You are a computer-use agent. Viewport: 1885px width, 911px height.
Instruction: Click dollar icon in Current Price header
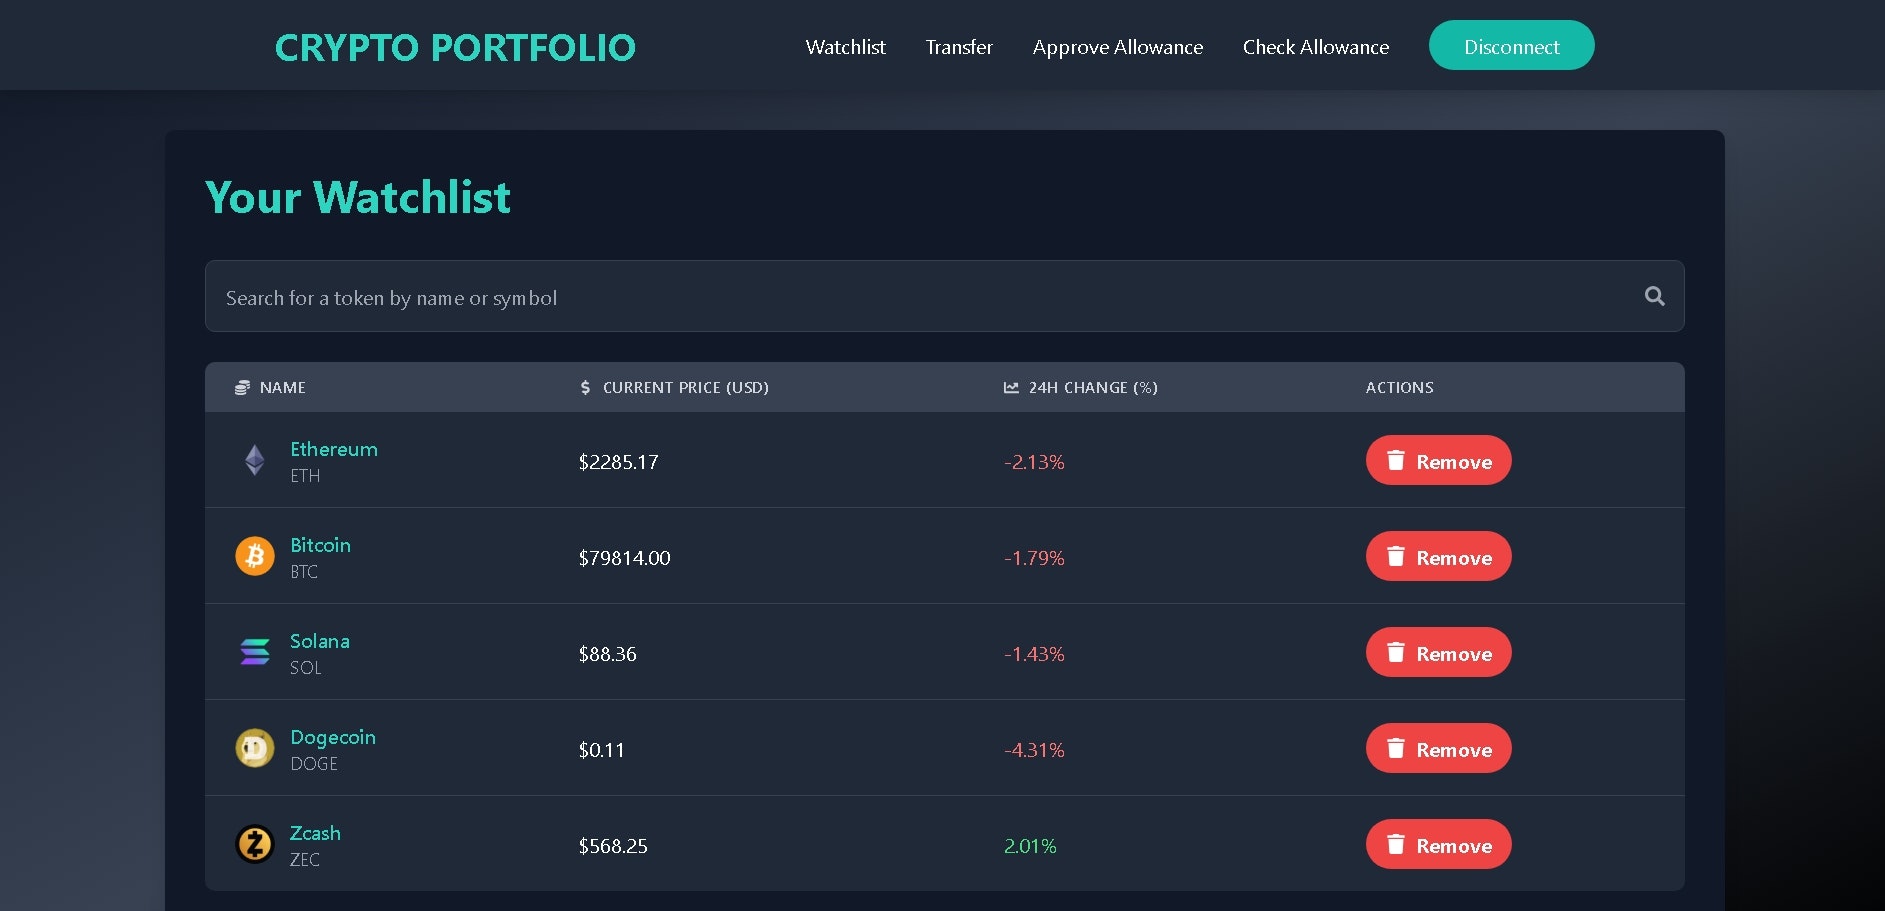[x=585, y=387]
